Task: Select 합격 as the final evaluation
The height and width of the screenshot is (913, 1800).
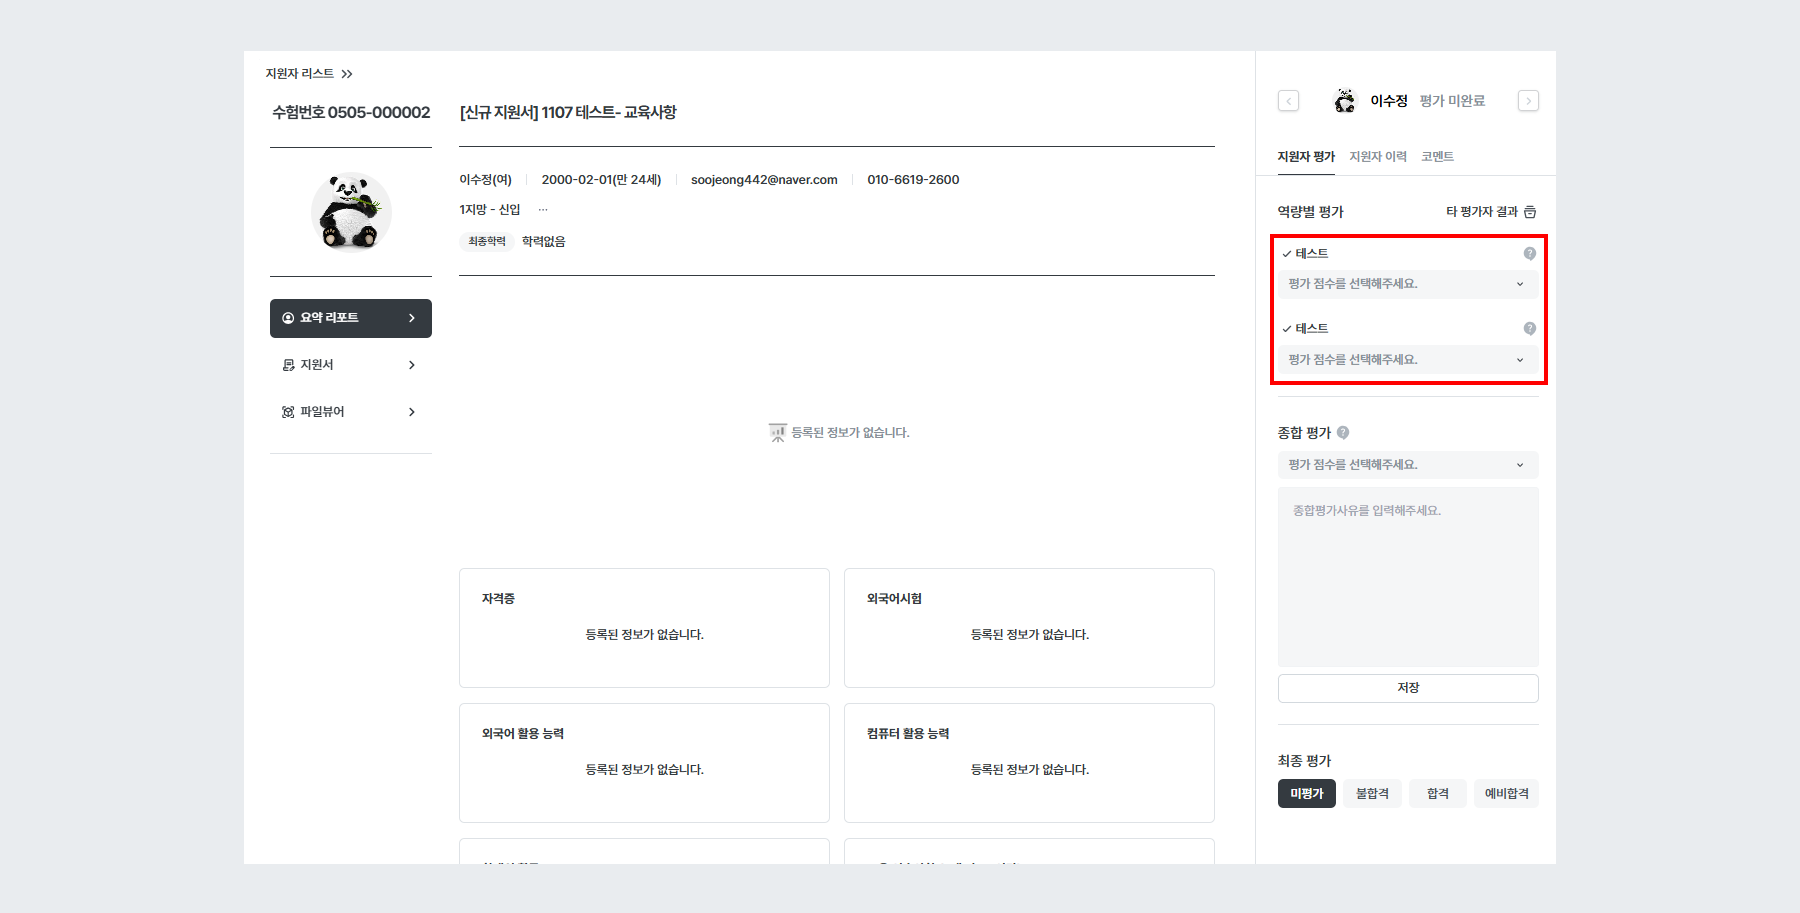Action: pos(1437,793)
